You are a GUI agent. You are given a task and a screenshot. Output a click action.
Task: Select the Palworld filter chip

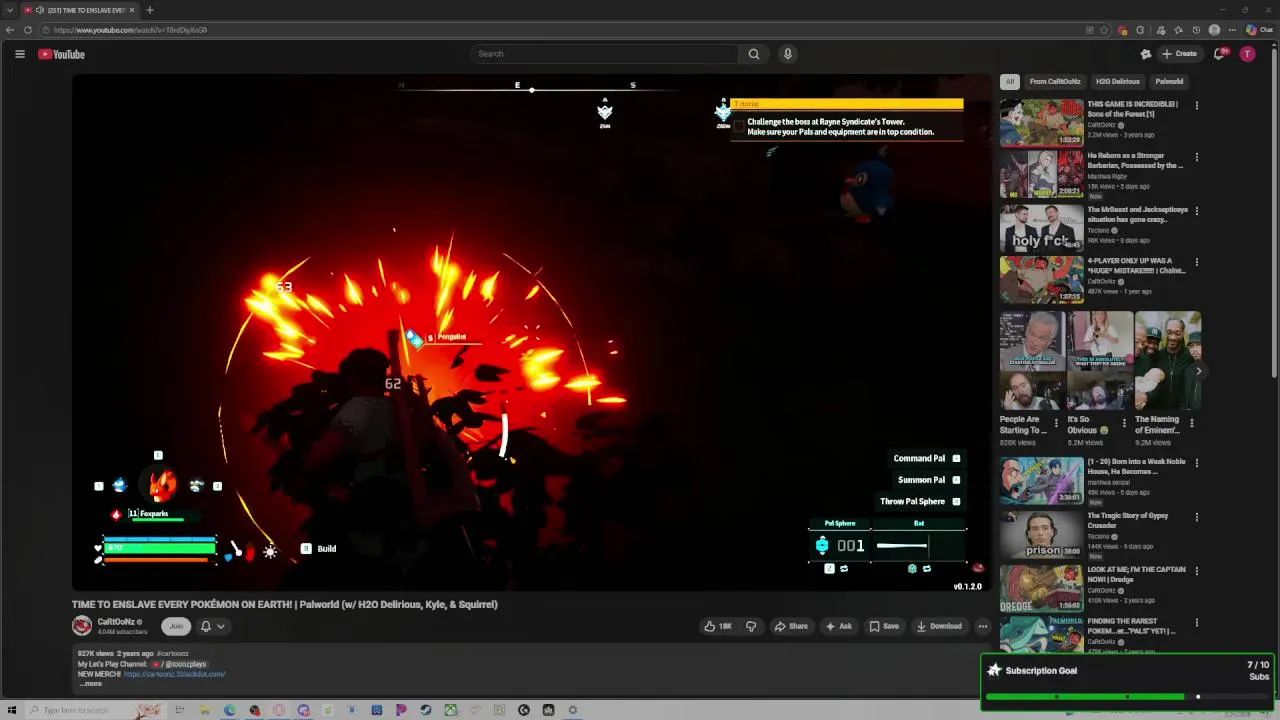tap(1169, 81)
